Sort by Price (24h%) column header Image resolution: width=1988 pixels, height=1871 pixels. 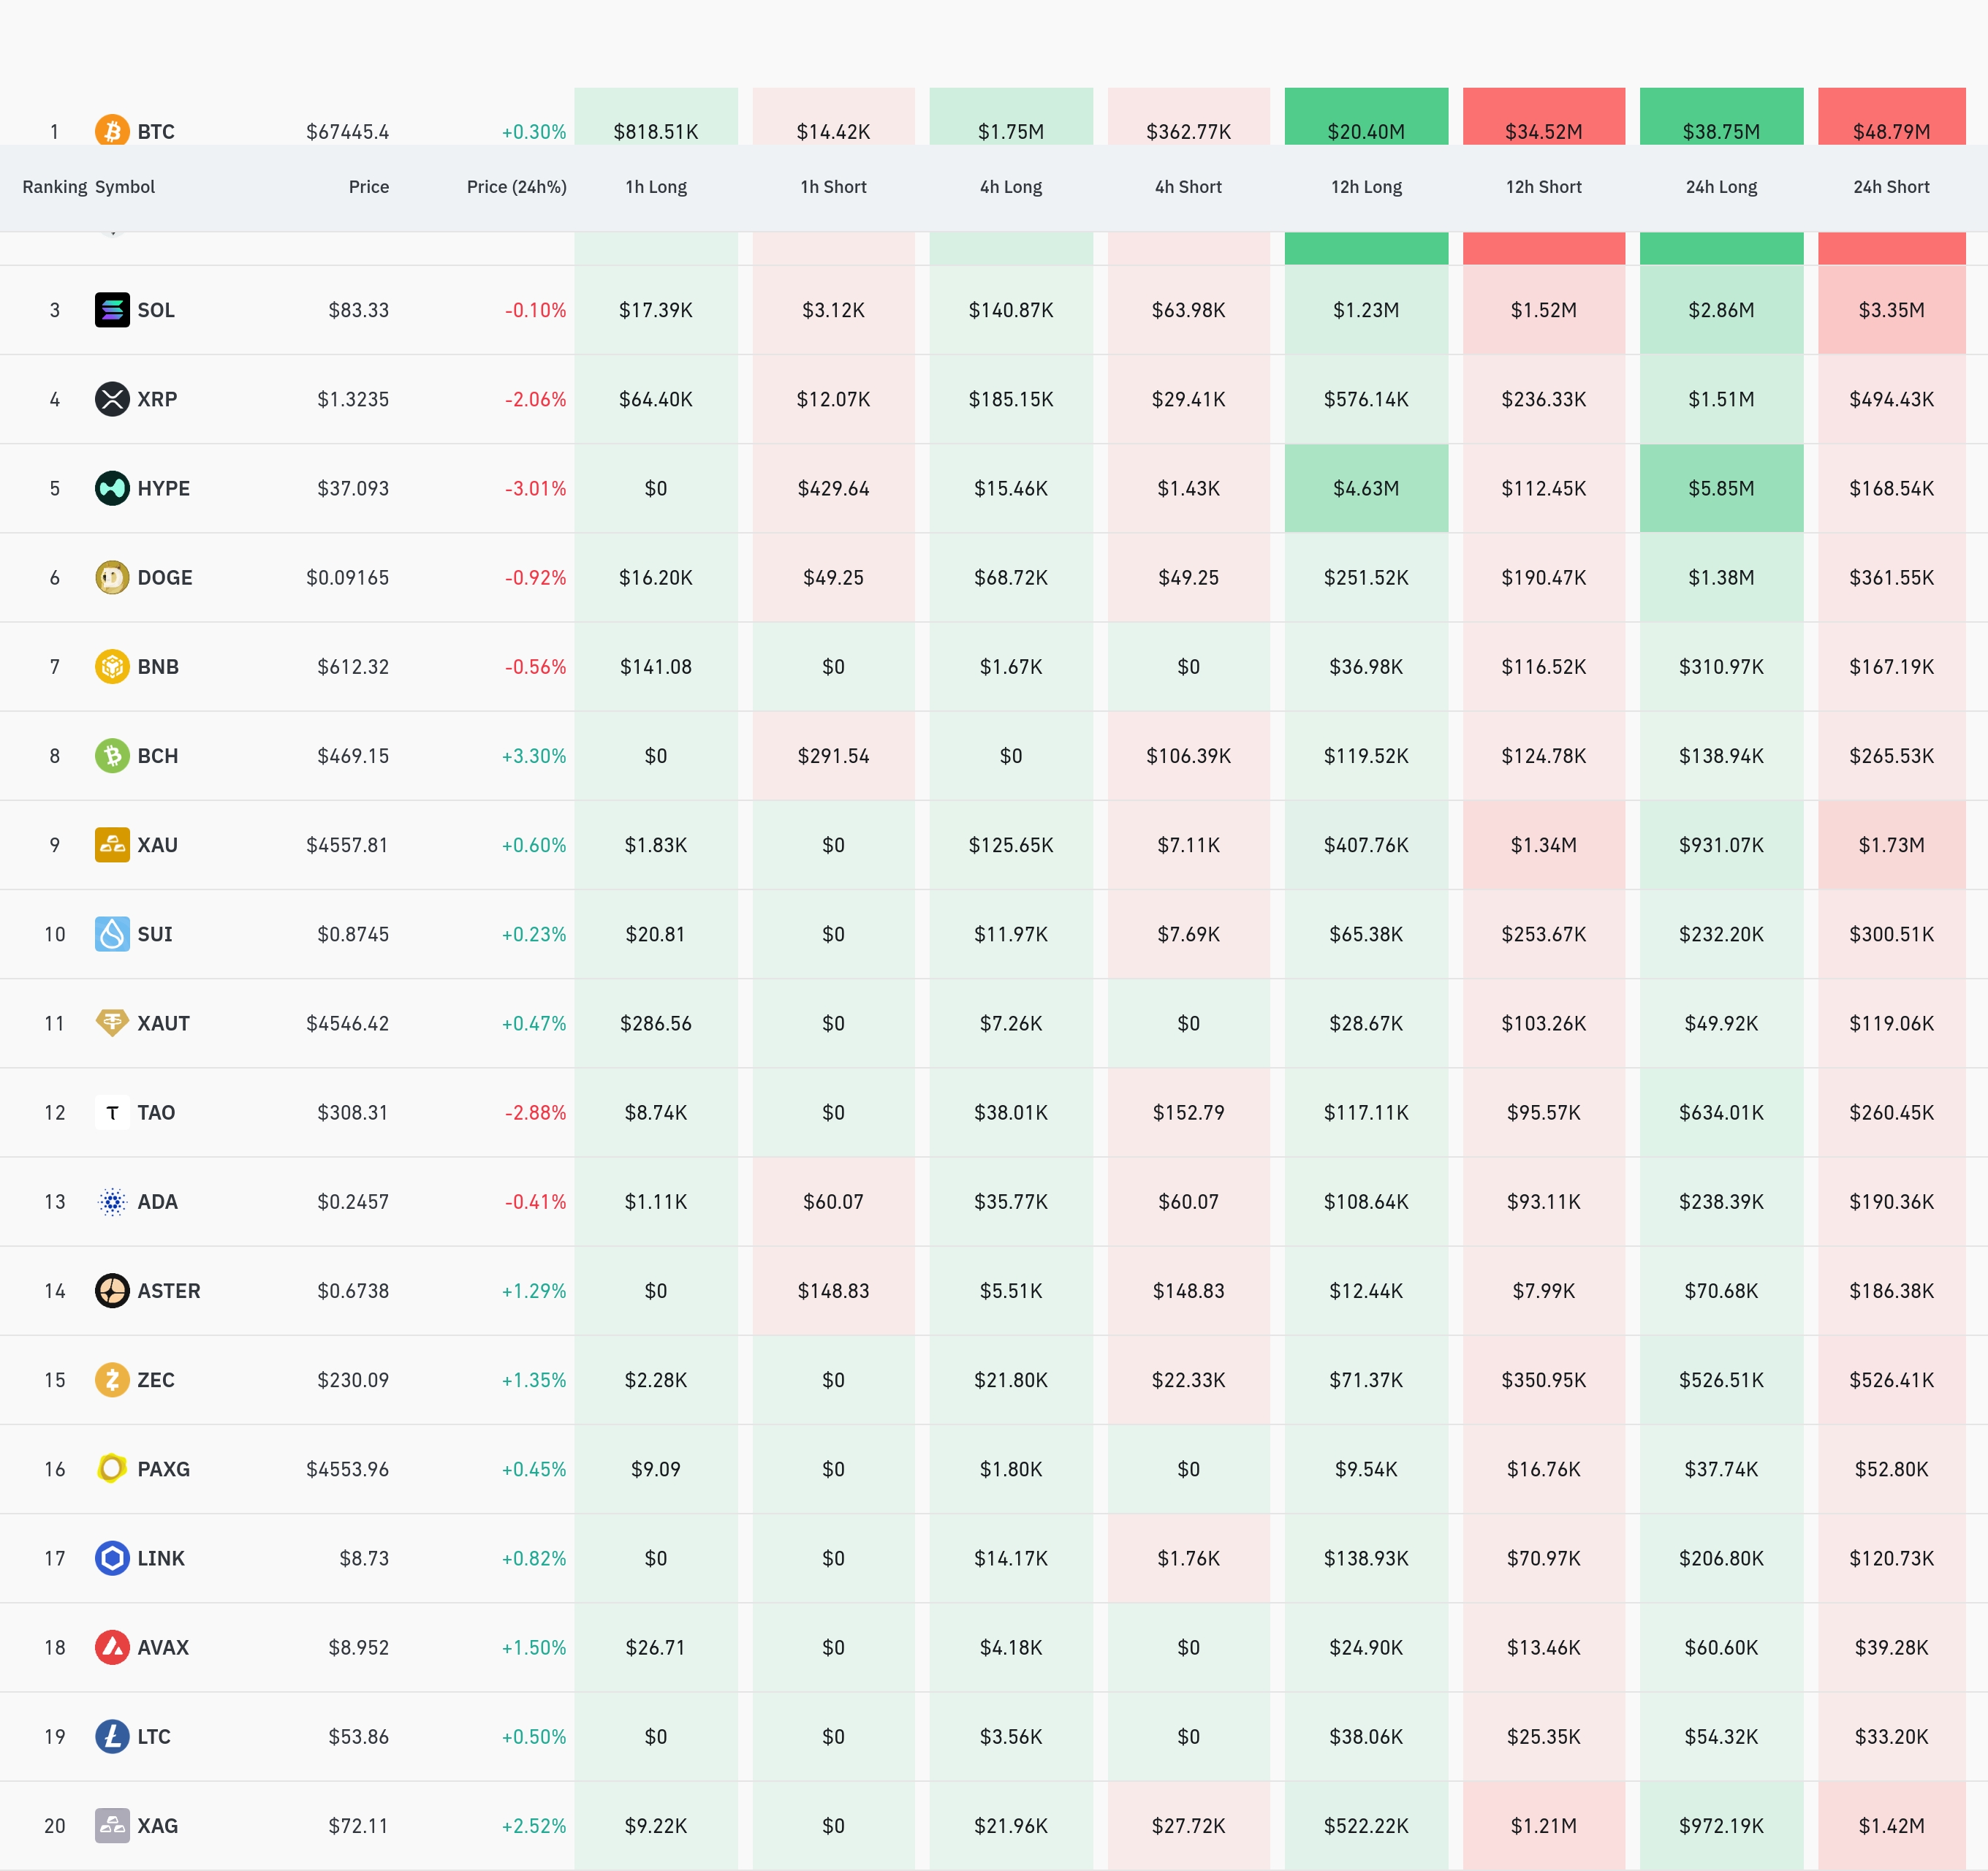pos(516,187)
